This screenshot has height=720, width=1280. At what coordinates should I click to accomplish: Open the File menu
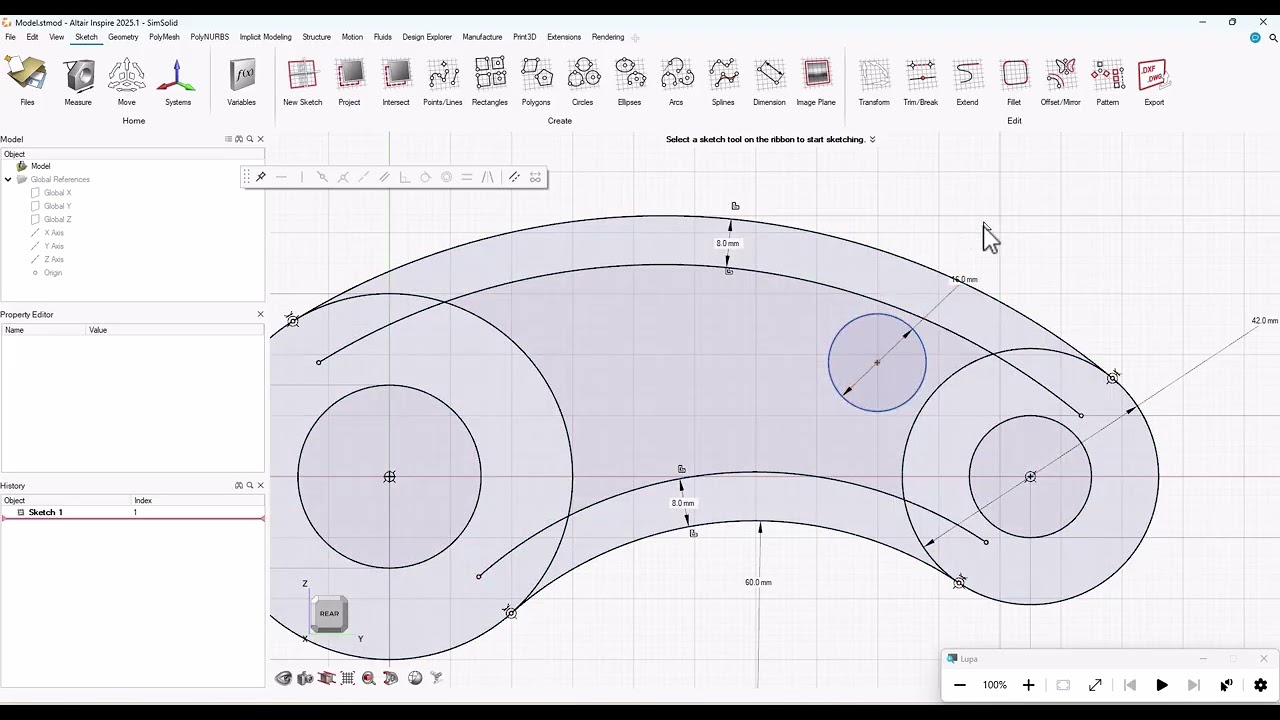[x=11, y=37]
